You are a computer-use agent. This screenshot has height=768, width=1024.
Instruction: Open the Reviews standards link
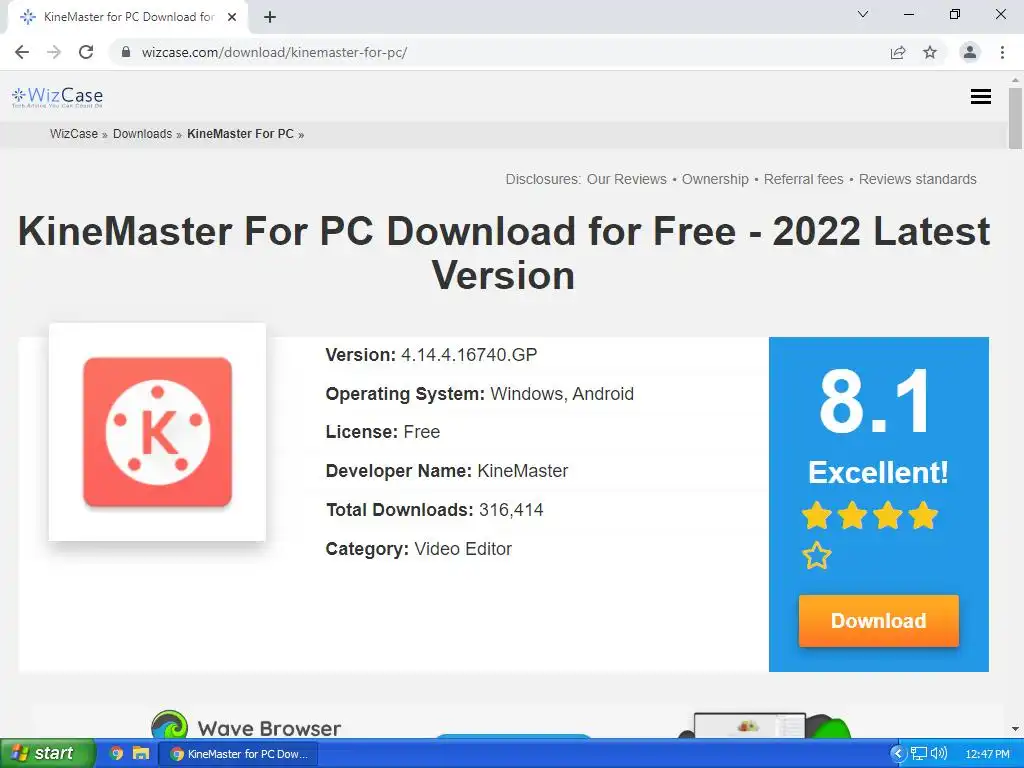pyautogui.click(x=918, y=179)
